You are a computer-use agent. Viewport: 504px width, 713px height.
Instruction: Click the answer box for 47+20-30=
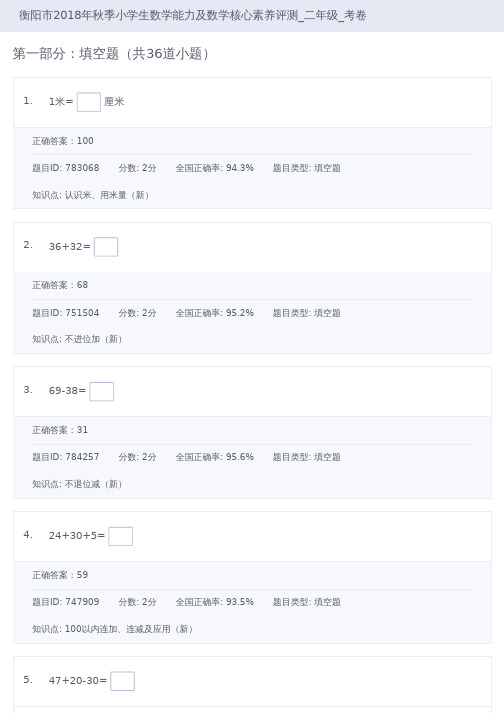pos(122,681)
